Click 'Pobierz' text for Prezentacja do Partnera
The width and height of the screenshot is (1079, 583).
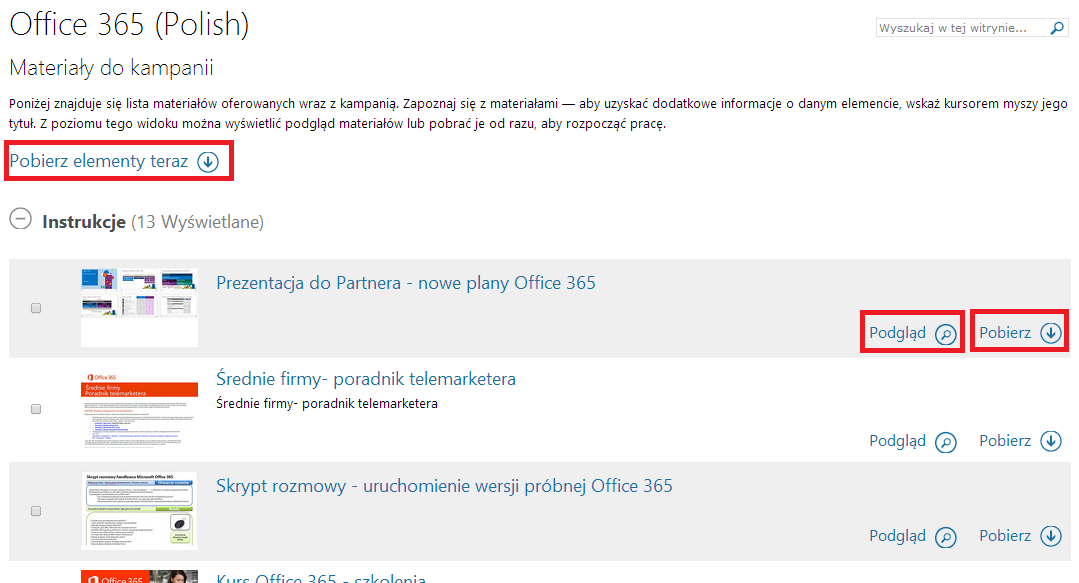[x=1005, y=333]
